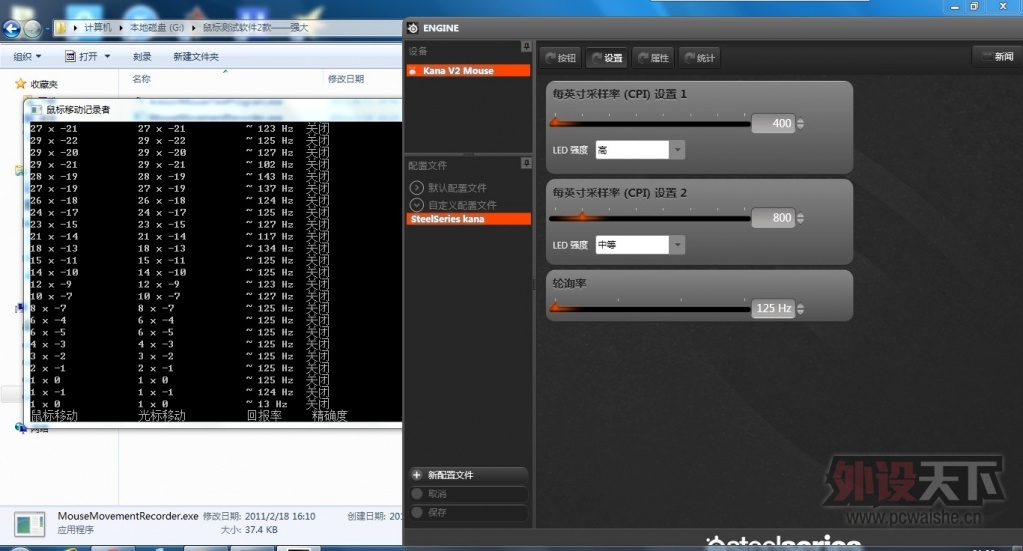Viewport: 1023px width, 551px height.
Task: Click 打开 open button in Explorer toolbar
Action: point(81,57)
